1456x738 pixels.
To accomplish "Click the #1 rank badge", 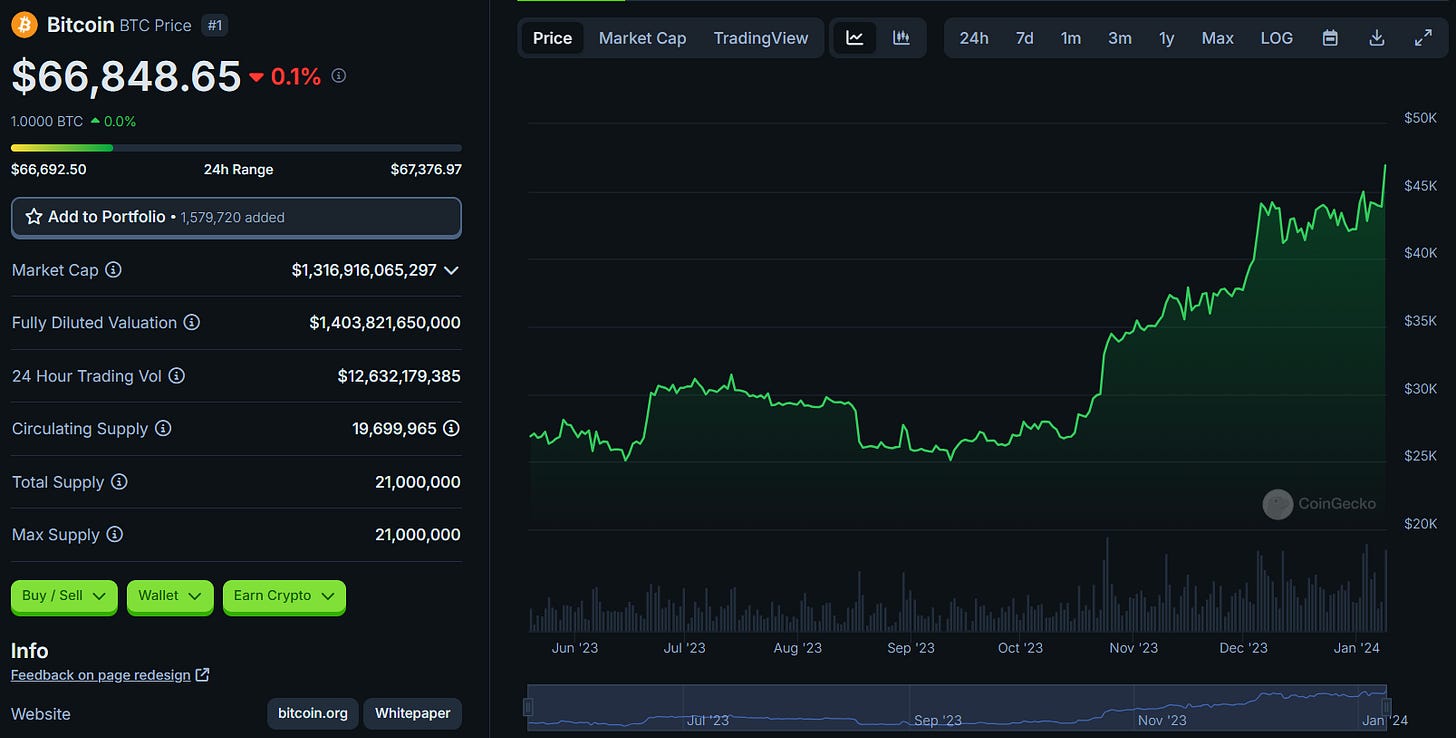I will 214,25.
